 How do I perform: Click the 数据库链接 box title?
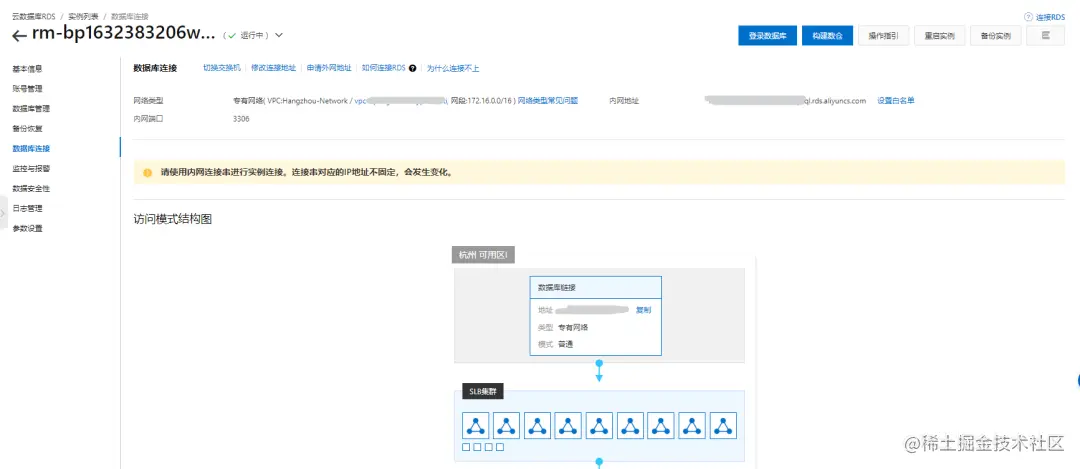tap(557, 287)
